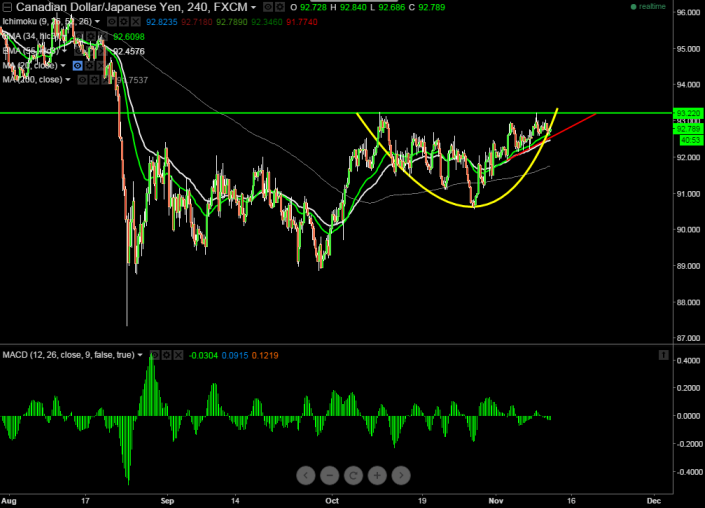
Task: Open settings gear for MA (20, close)
Action: click(x=89, y=66)
